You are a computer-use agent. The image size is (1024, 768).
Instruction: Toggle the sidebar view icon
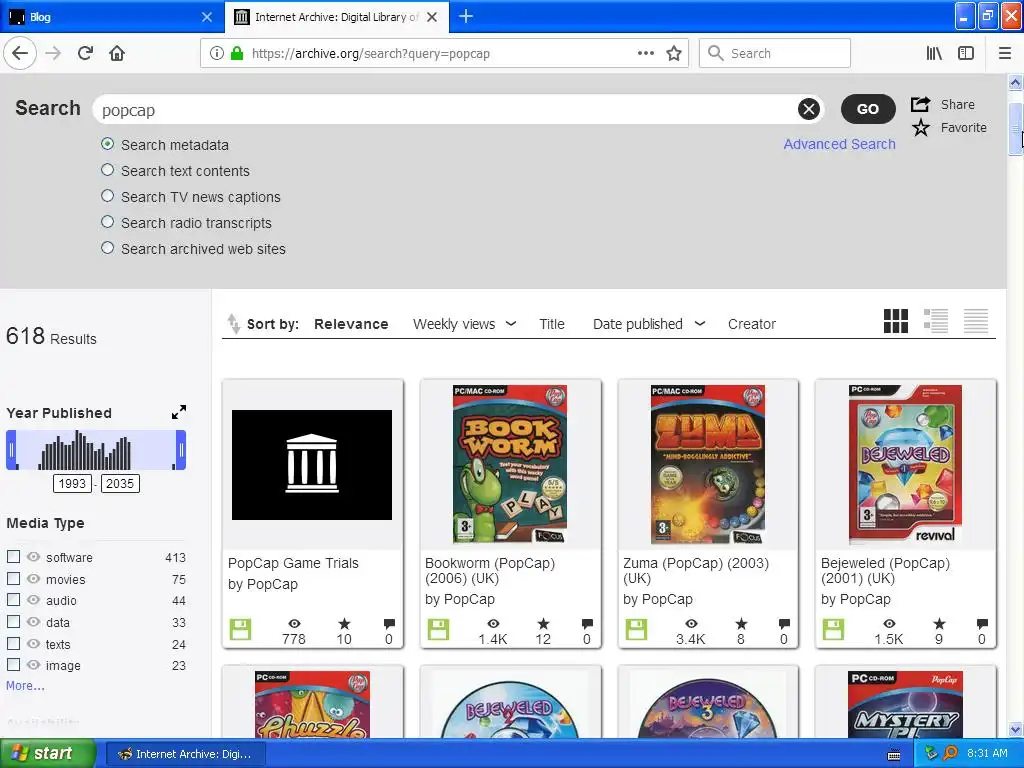coord(966,54)
